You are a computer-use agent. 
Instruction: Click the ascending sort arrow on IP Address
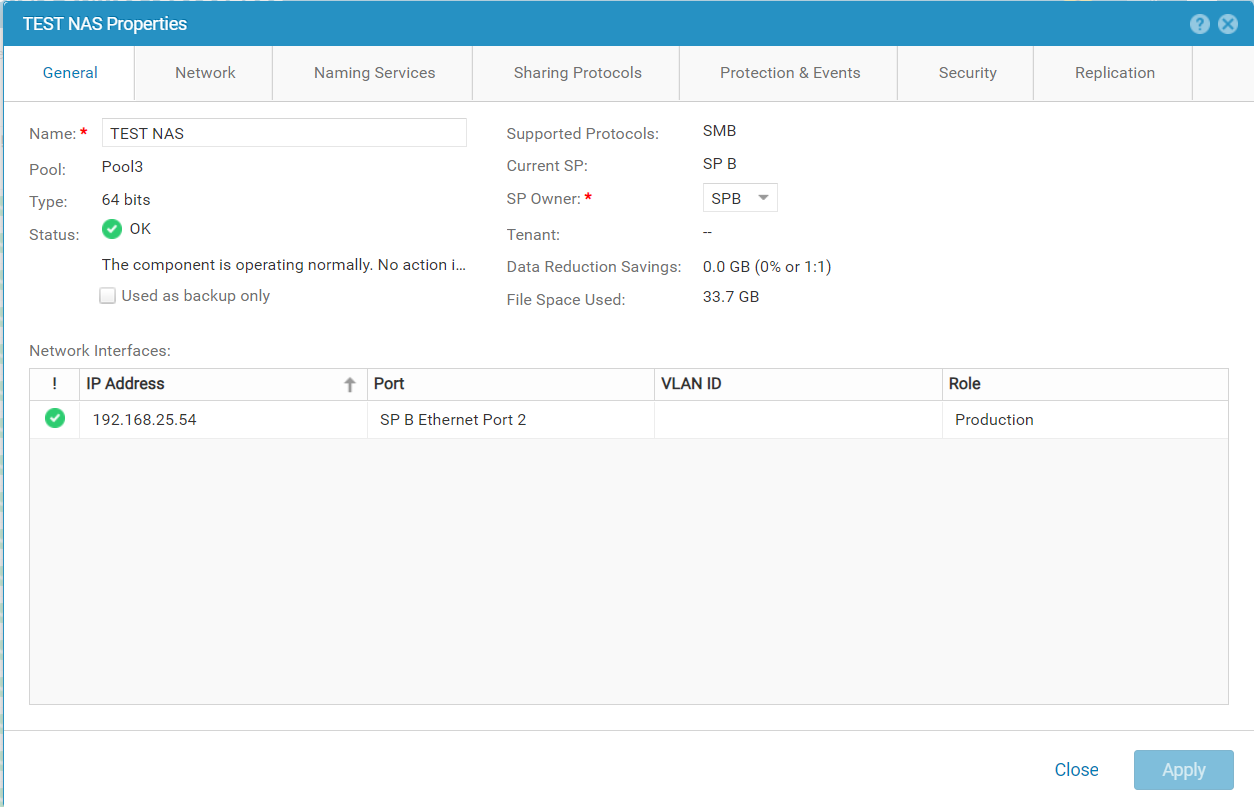(349, 384)
